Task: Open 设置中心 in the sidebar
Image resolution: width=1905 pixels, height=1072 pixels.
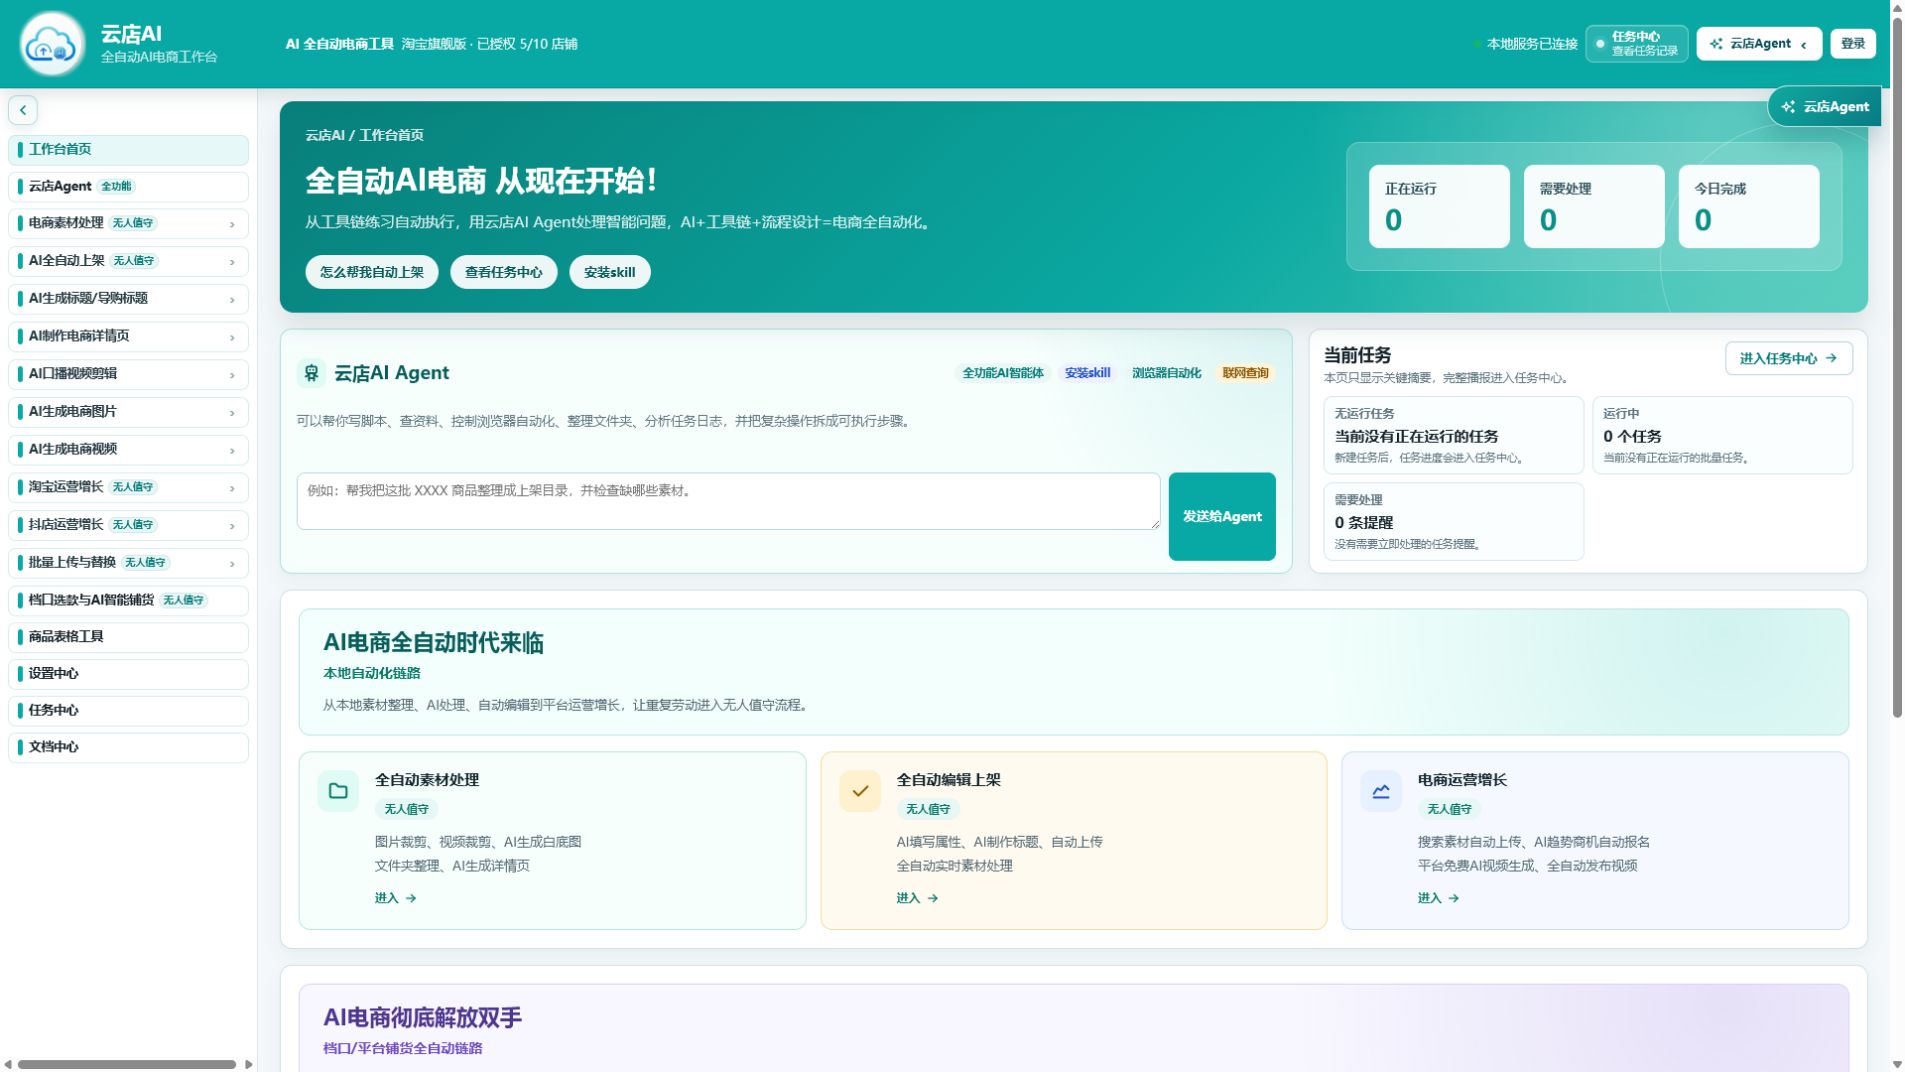Action: tap(128, 674)
